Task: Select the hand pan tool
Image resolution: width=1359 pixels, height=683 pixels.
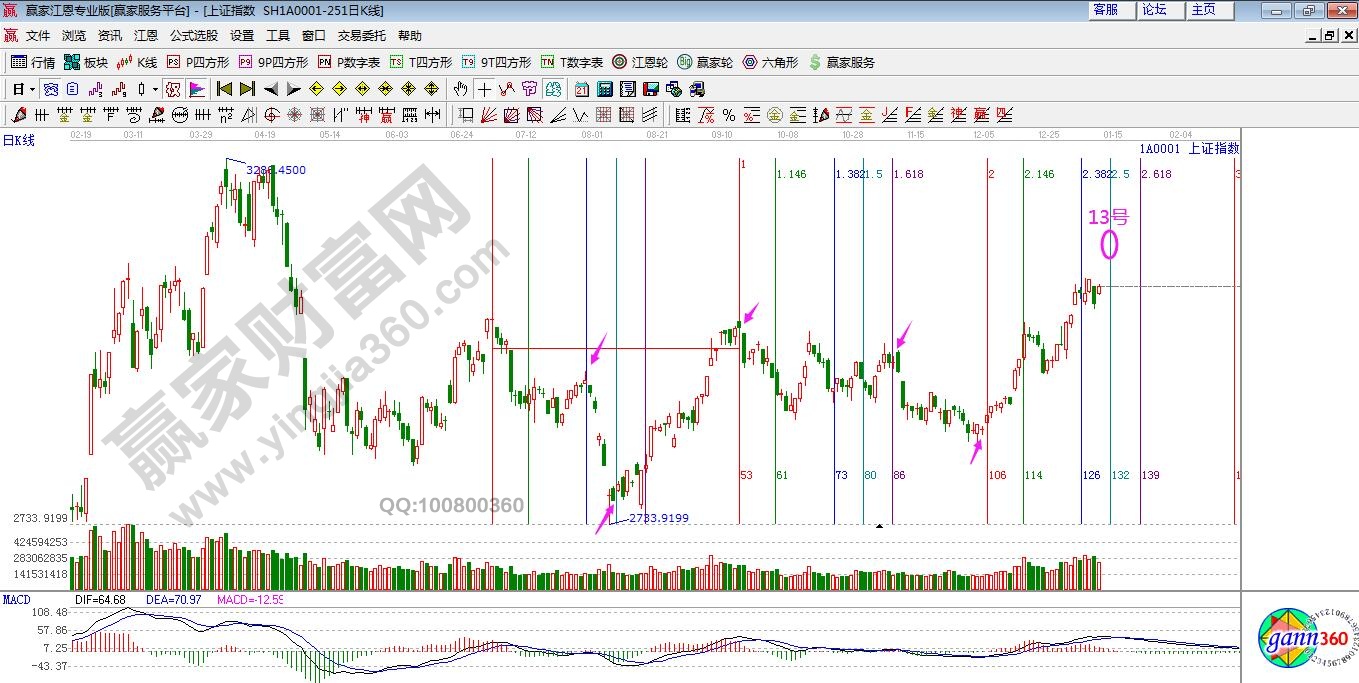Action: coord(460,88)
